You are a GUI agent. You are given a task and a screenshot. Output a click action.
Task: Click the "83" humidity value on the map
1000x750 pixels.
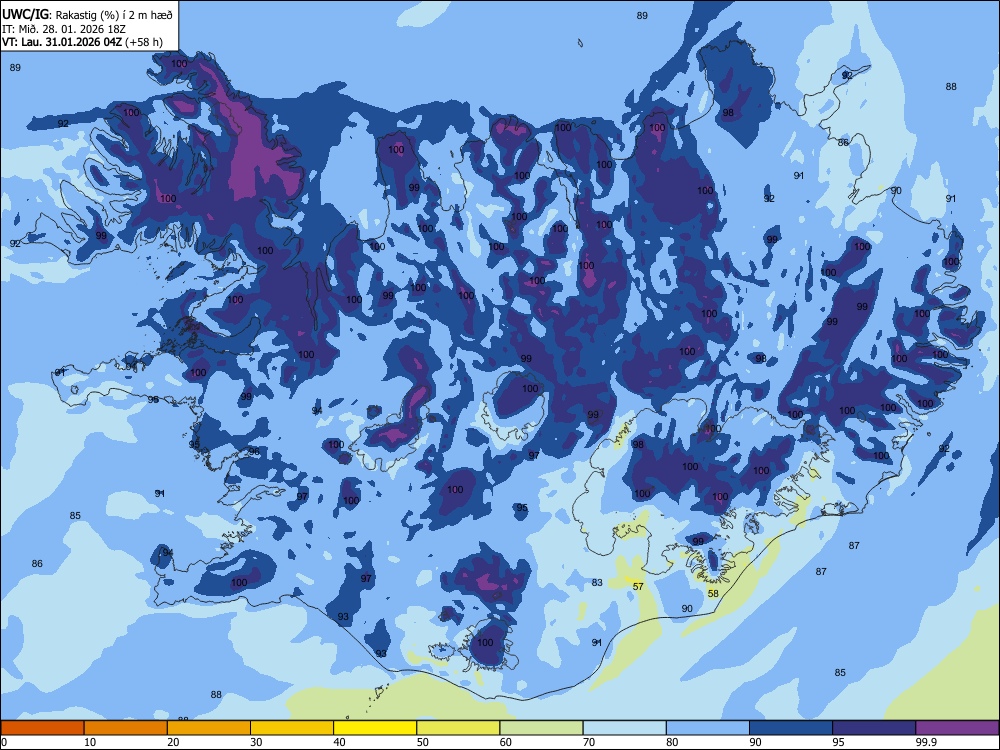(597, 582)
